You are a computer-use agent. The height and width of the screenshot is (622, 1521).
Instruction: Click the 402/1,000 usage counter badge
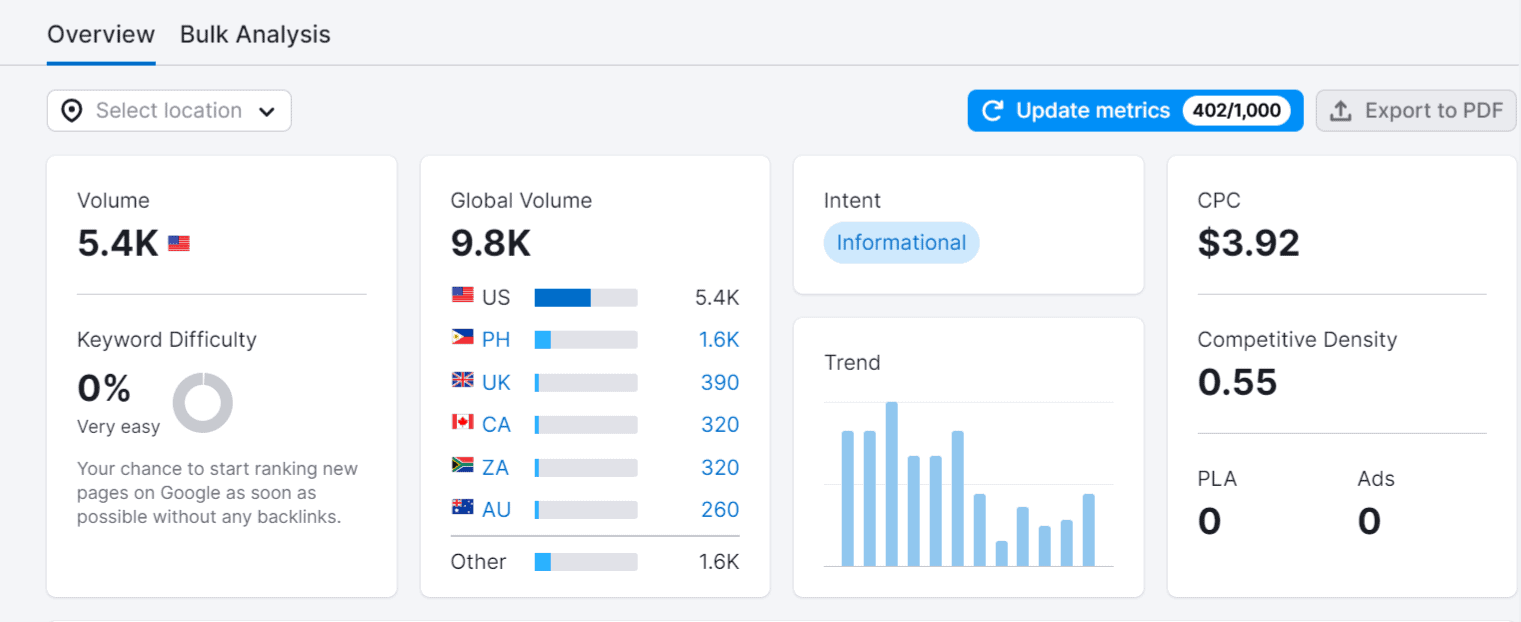click(1236, 111)
